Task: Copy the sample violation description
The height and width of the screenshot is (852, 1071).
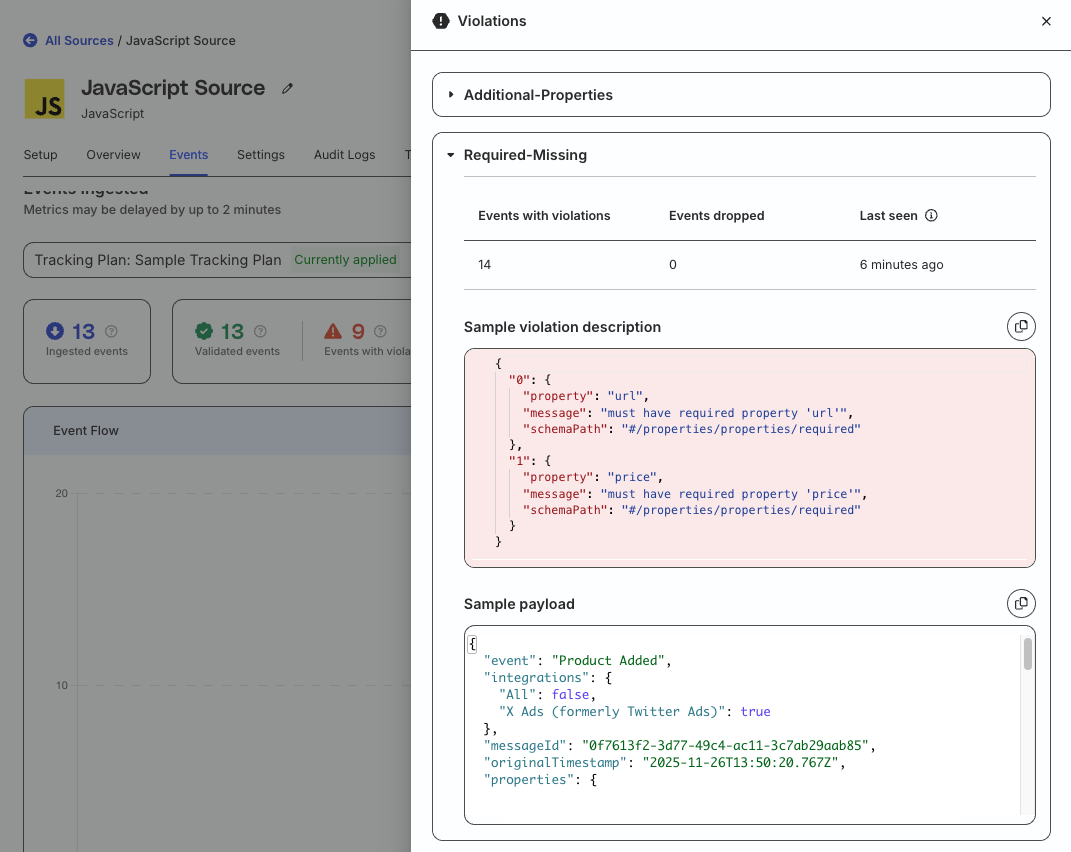Action: (x=1020, y=327)
